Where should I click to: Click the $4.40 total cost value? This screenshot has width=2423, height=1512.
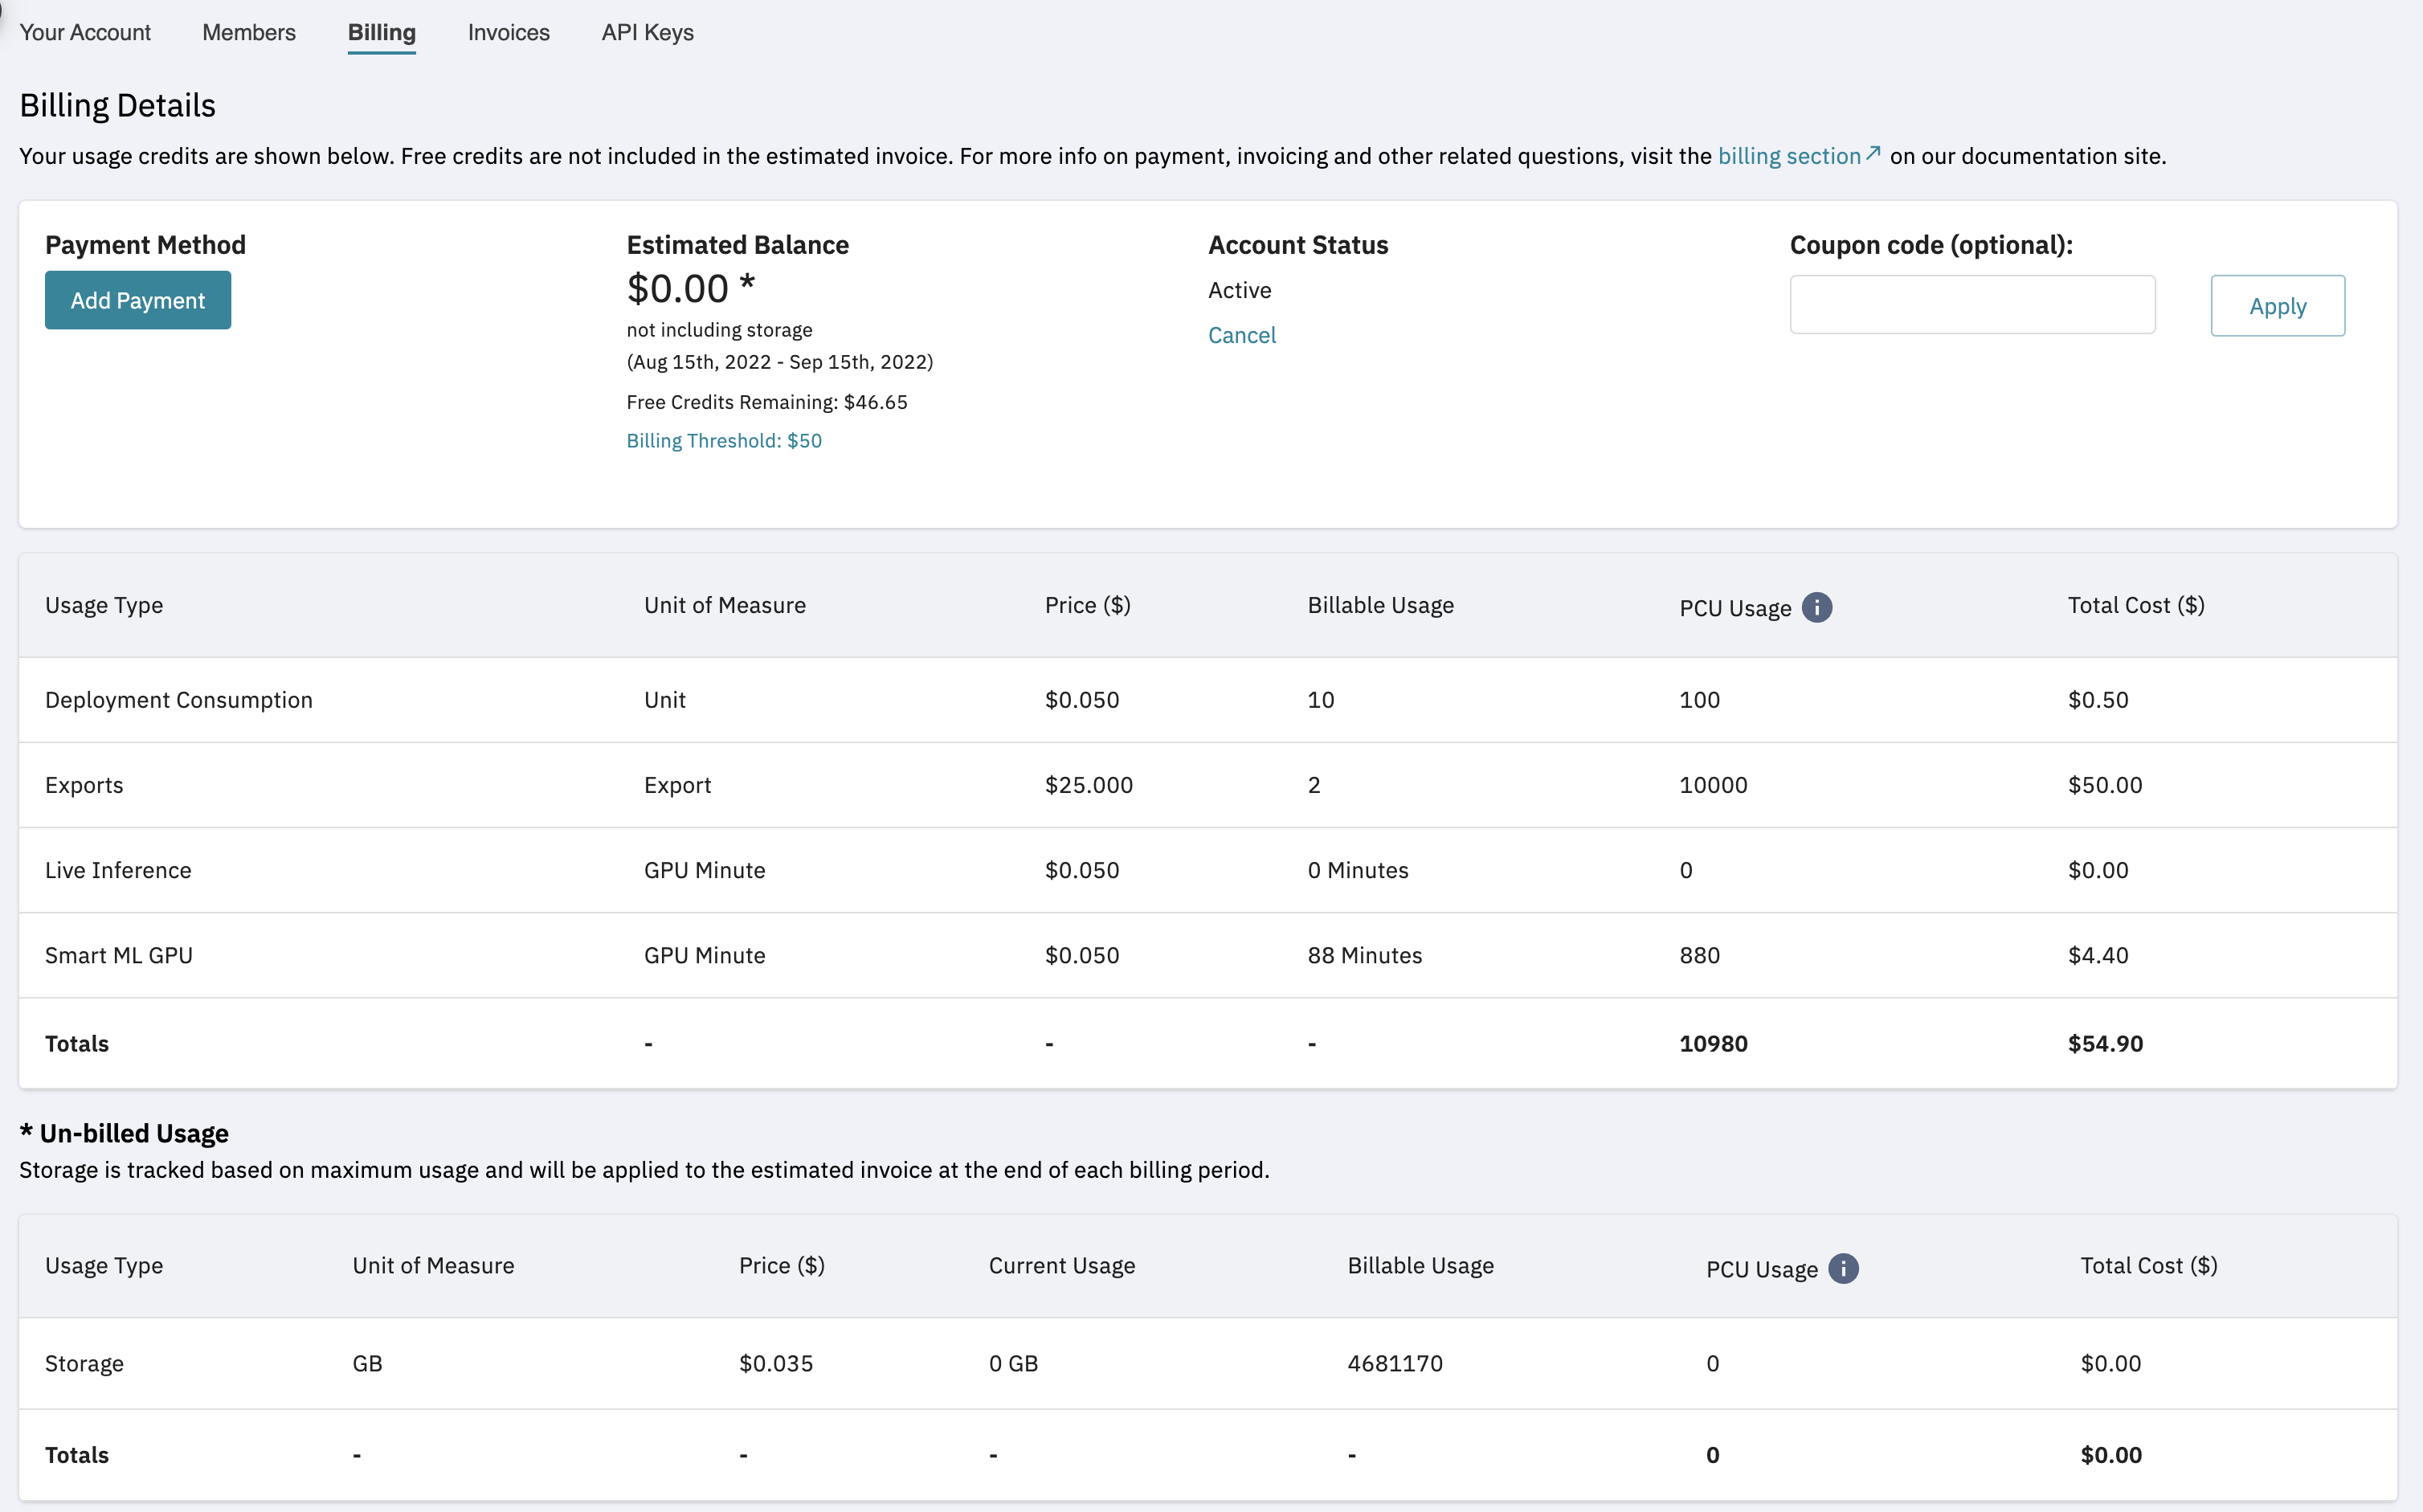pyautogui.click(x=2098, y=955)
